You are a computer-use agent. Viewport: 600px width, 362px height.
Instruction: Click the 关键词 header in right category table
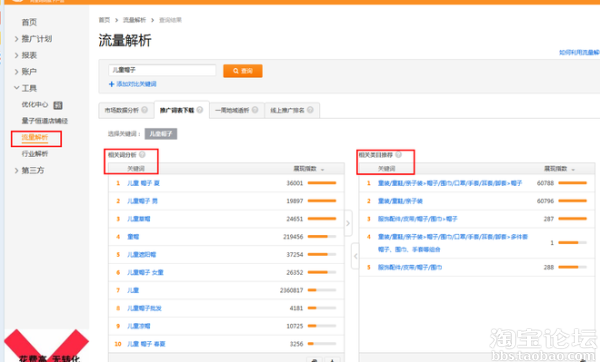coord(386,169)
